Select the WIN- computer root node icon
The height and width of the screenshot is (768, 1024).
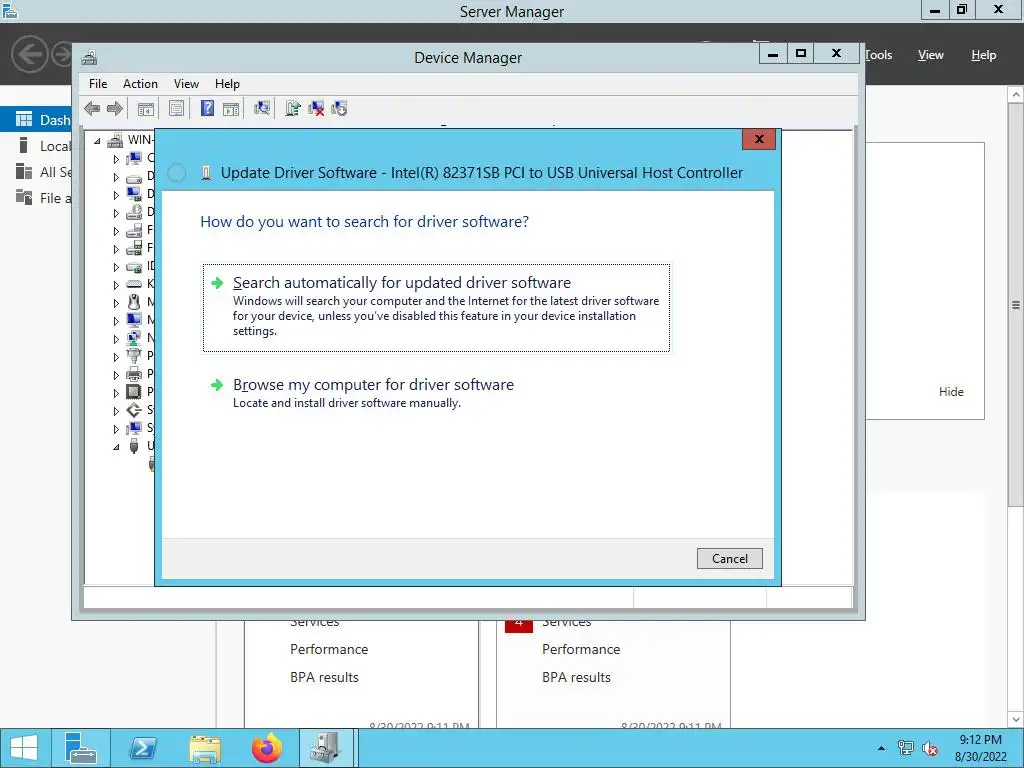click(115, 140)
